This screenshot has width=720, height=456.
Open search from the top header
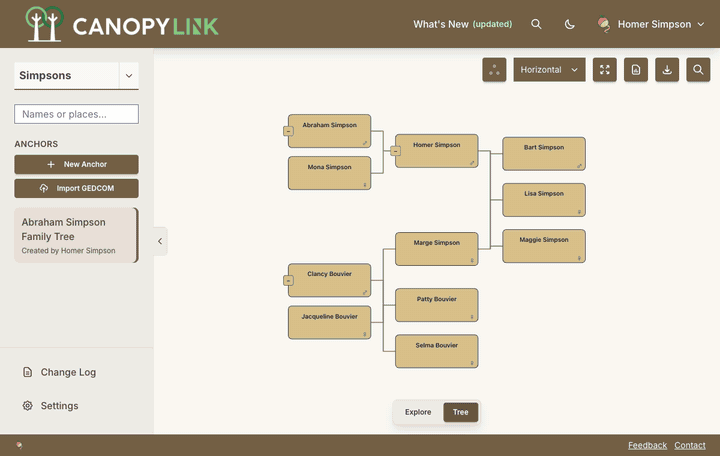(x=536, y=24)
